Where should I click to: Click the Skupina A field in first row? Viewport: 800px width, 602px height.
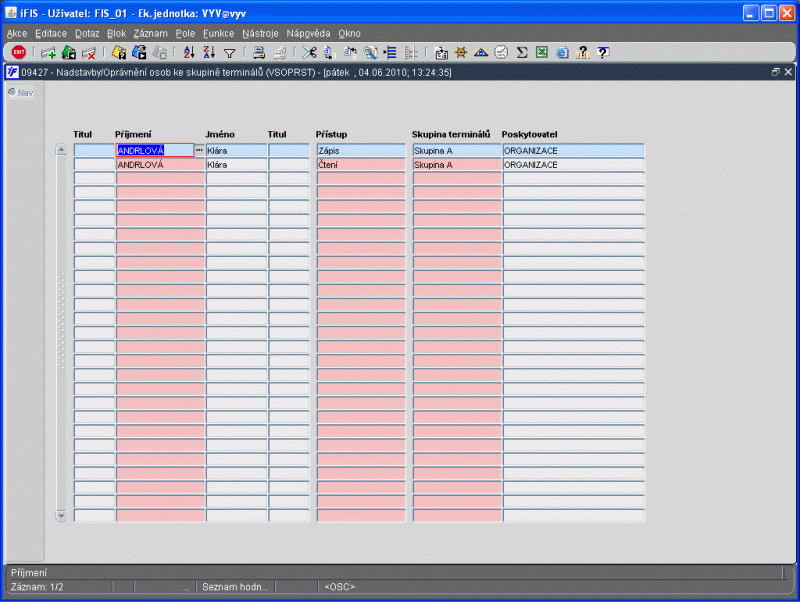click(x=457, y=150)
